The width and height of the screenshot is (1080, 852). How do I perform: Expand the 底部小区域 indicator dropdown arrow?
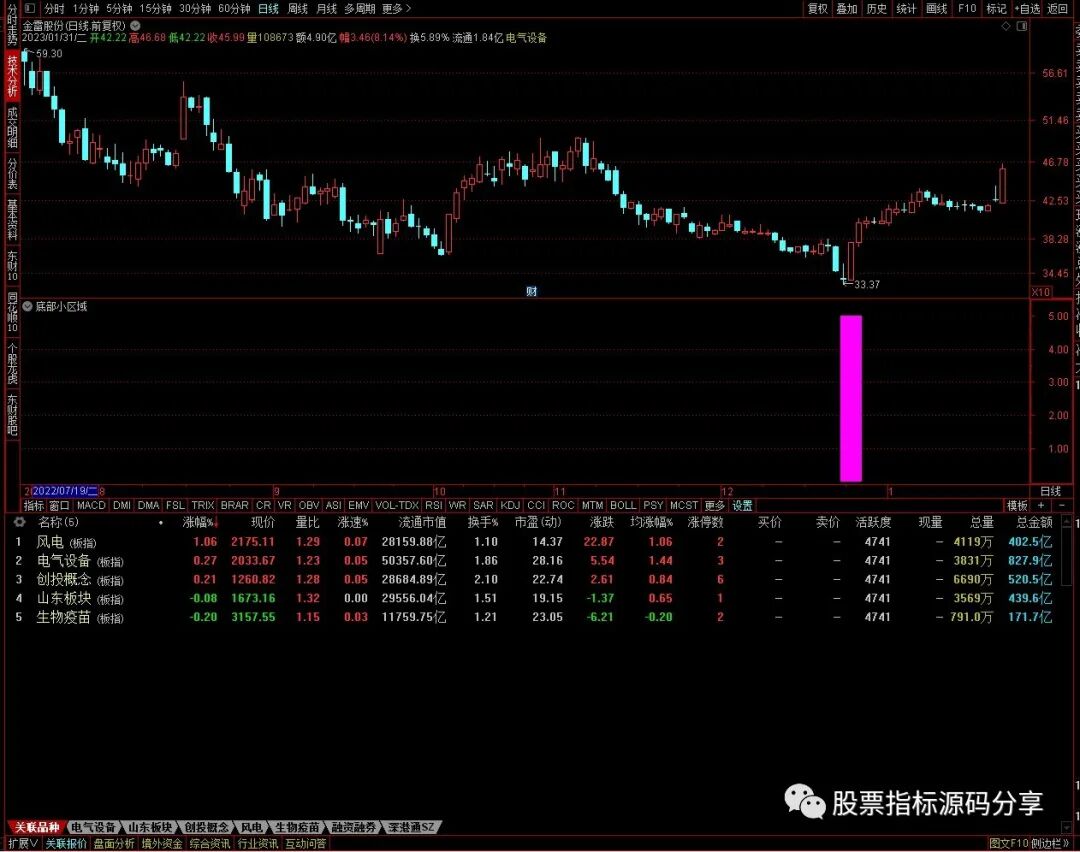(x=28, y=306)
